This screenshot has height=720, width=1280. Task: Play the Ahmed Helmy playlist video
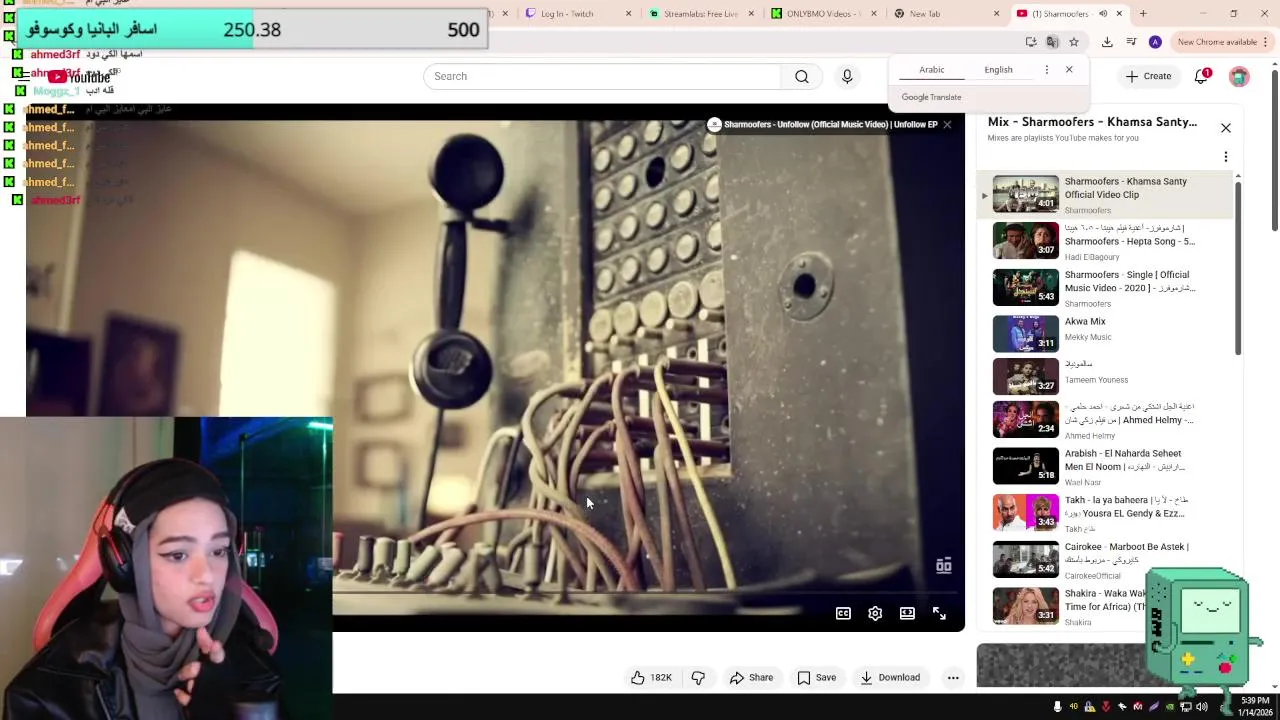point(1105,420)
